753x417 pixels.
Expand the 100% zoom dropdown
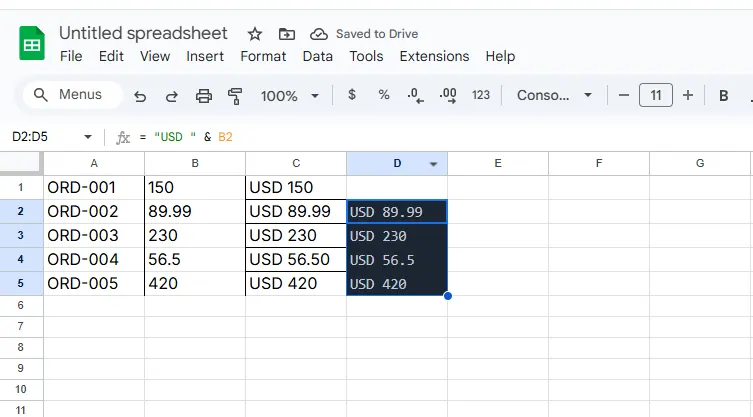pyautogui.click(x=290, y=96)
